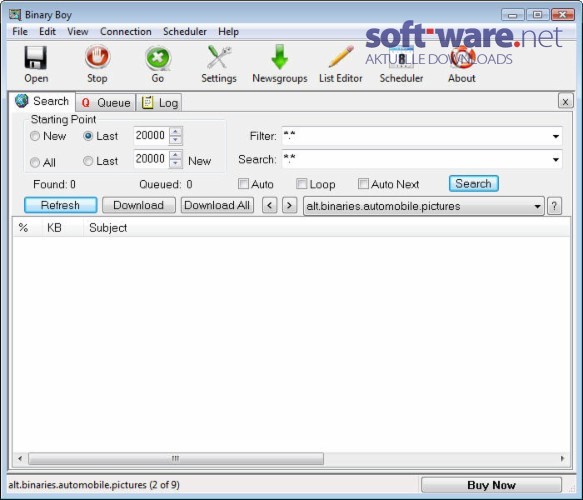Click into the Search pattern text field
583x500 pixels.
(x=416, y=160)
